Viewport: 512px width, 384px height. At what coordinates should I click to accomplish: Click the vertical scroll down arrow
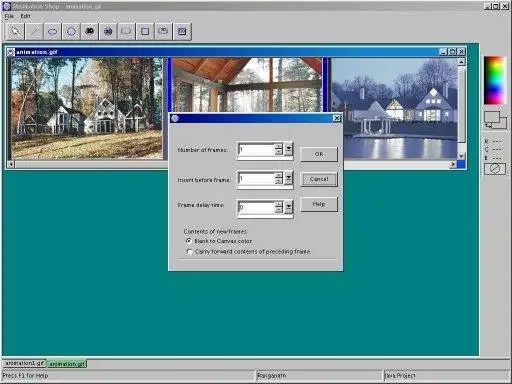pyautogui.click(x=462, y=156)
